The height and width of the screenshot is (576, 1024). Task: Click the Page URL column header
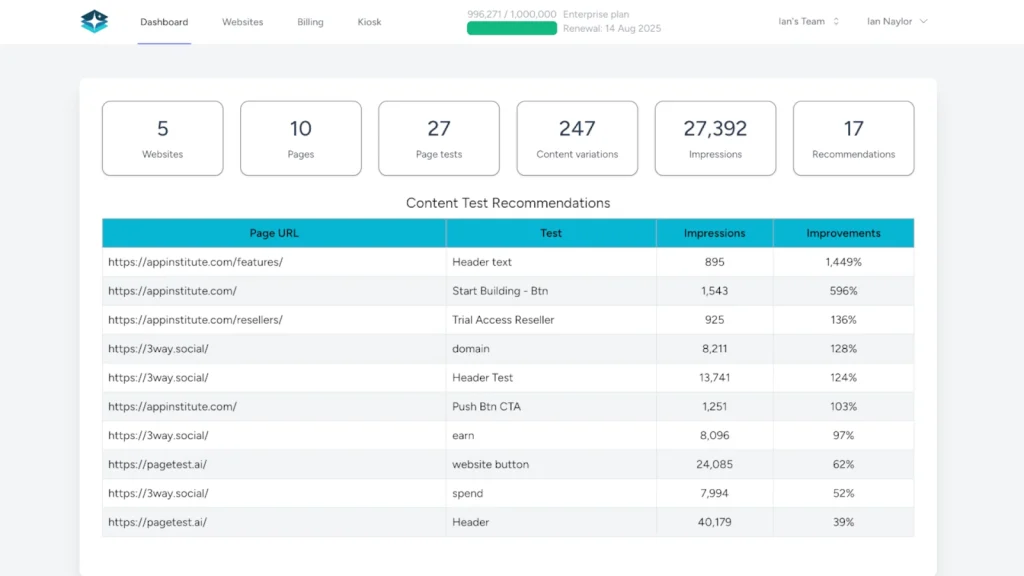click(274, 232)
